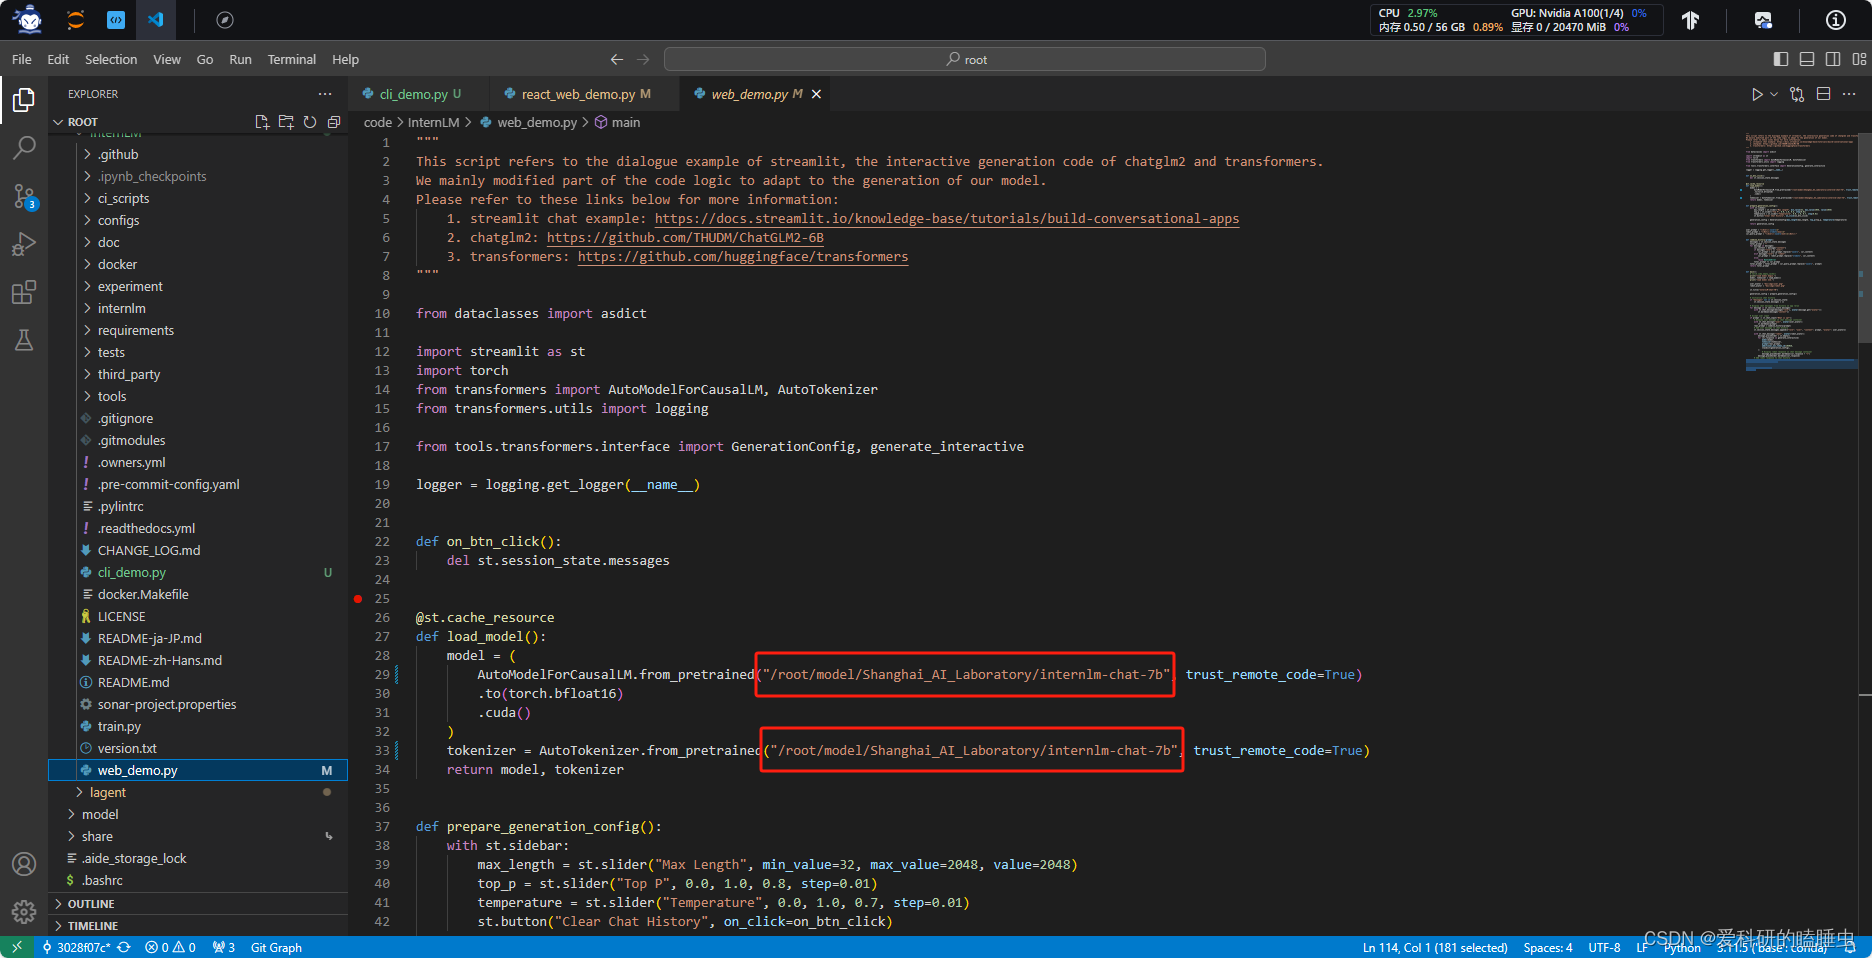
Task: Open customize layout control
Action: [1859, 60]
